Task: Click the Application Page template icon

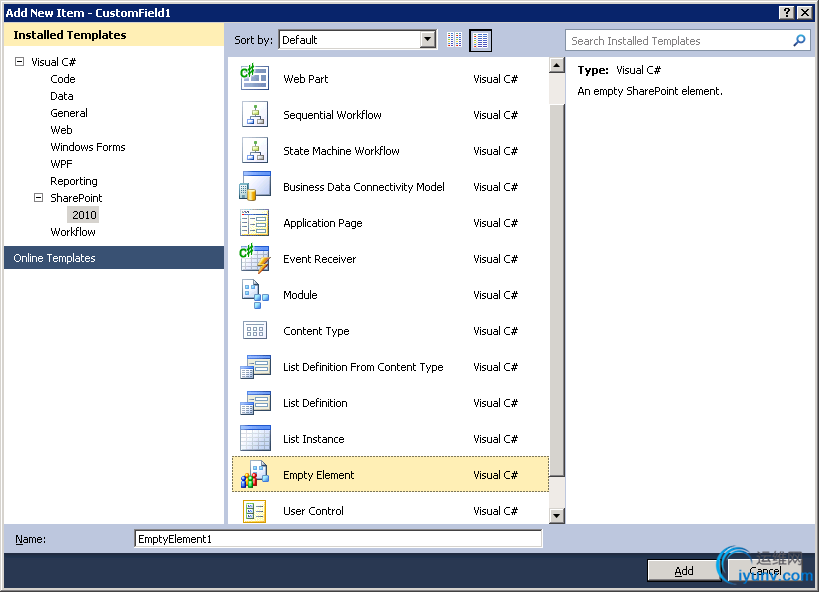Action: (x=255, y=223)
